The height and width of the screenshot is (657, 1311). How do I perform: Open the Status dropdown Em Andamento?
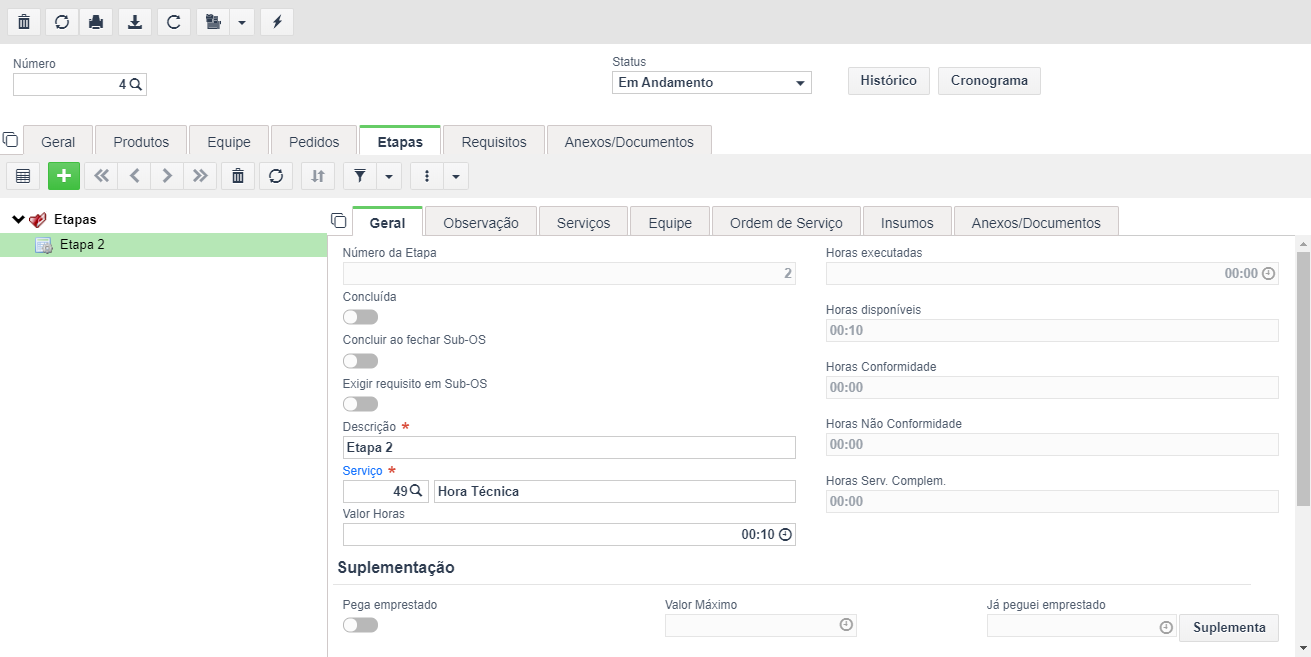click(x=712, y=83)
